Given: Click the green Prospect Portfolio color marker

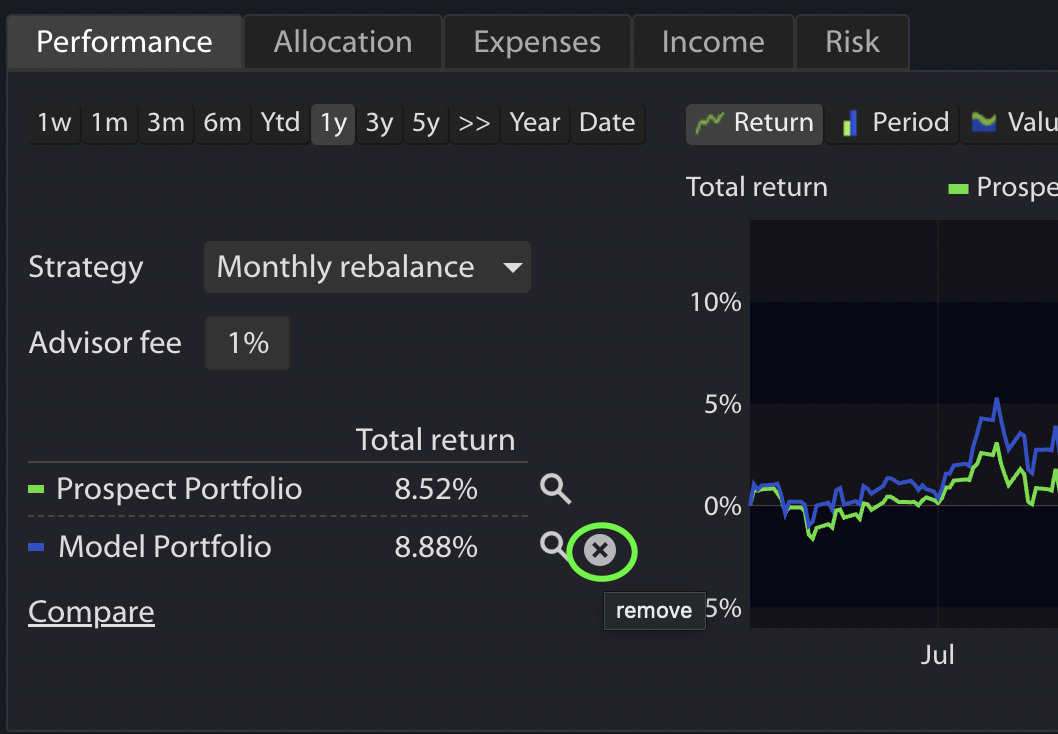Looking at the screenshot, I should point(37,490).
